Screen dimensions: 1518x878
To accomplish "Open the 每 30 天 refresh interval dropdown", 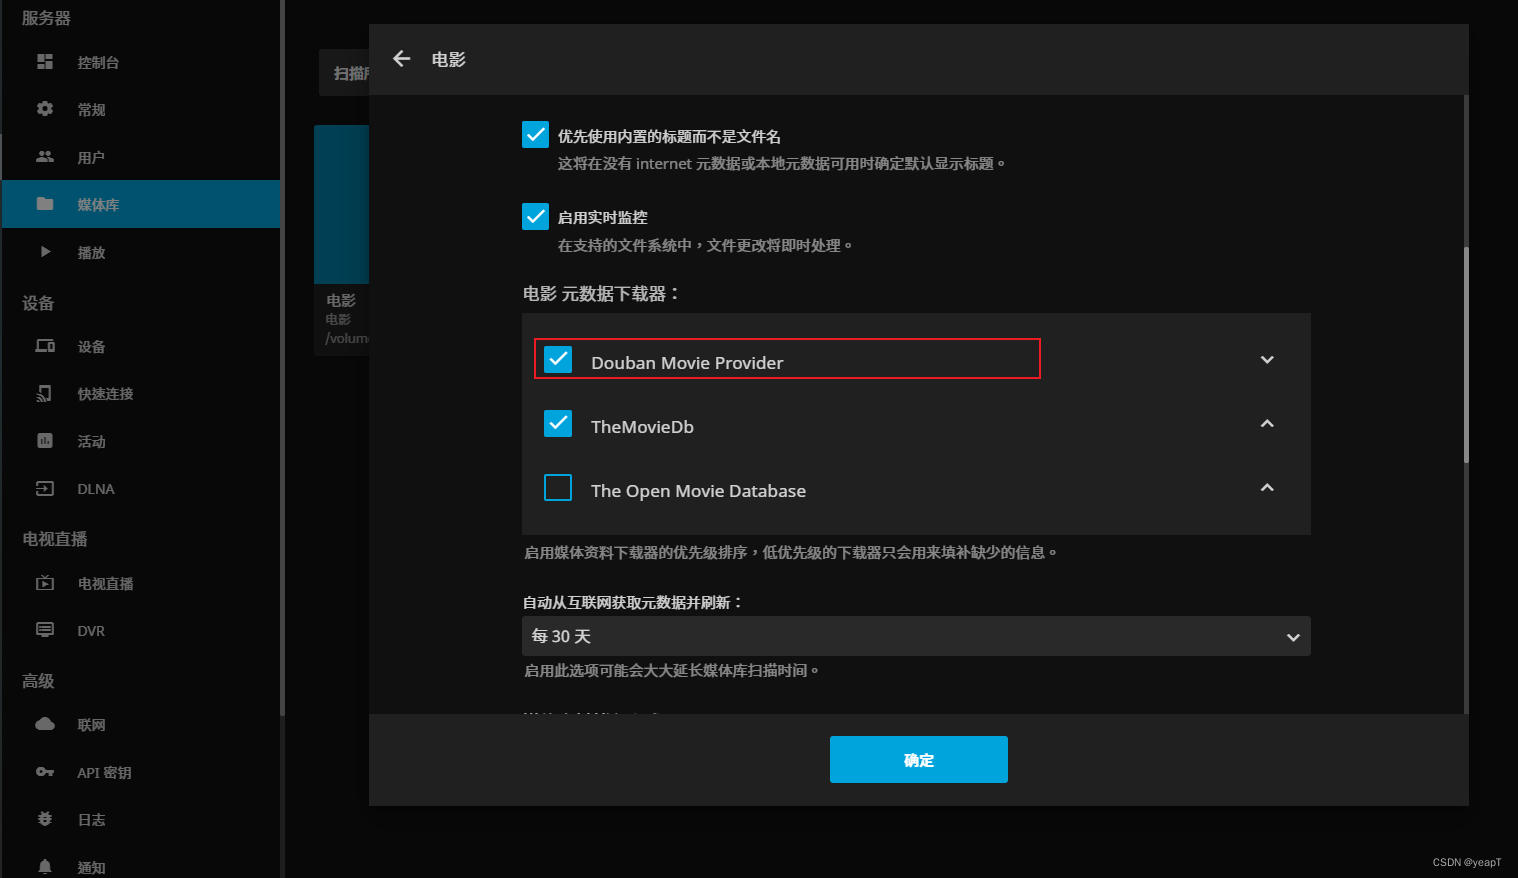I will pos(916,636).
